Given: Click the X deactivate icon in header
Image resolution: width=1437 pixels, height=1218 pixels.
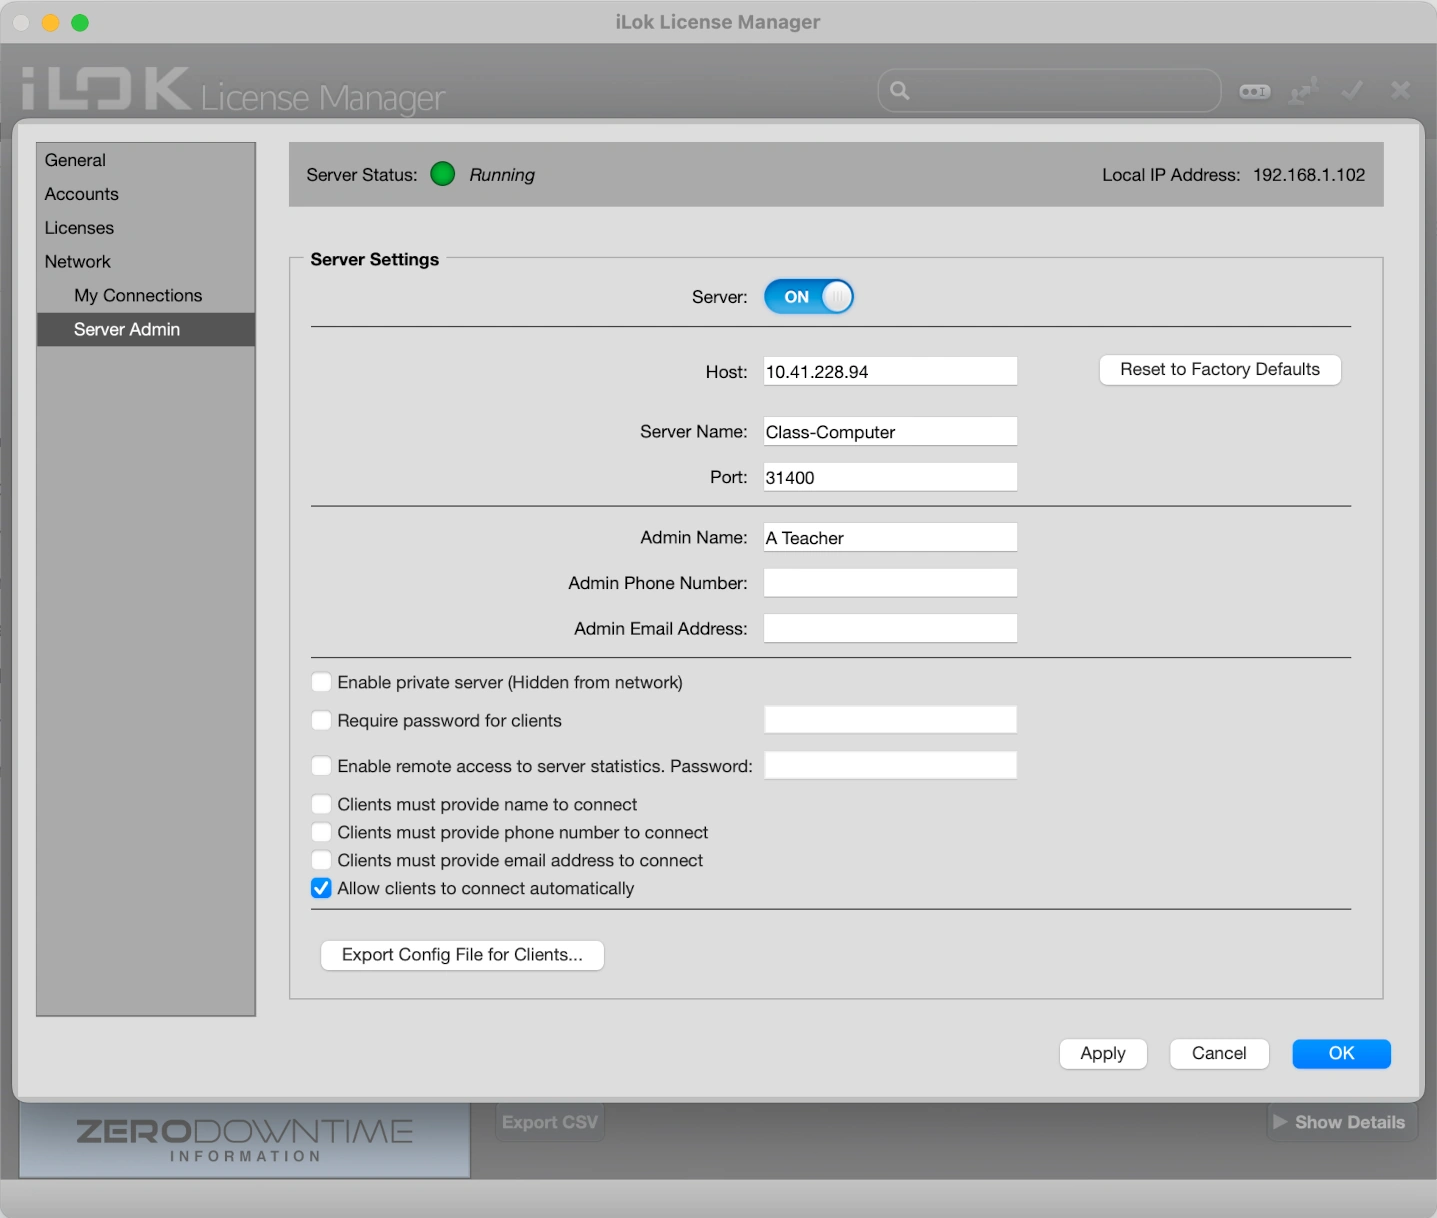Looking at the screenshot, I should coord(1400,91).
